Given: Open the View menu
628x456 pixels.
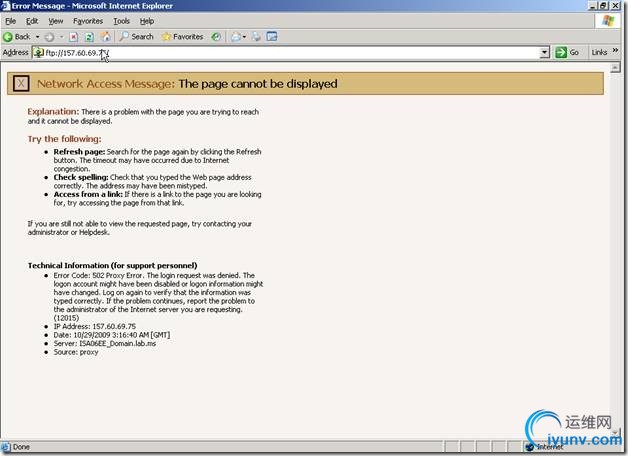Looking at the screenshot, I should click(56, 21).
